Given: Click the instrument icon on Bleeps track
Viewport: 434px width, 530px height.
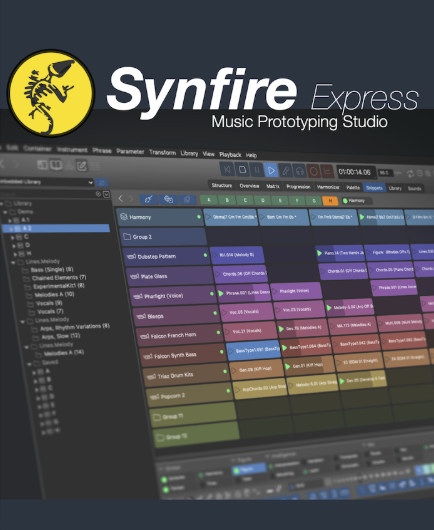Looking at the screenshot, I should click(x=141, y=316).
